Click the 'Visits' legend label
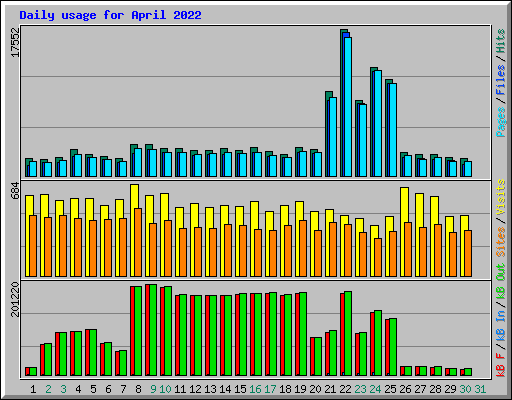This screenshot has height=400, width=512. point(501,197)
